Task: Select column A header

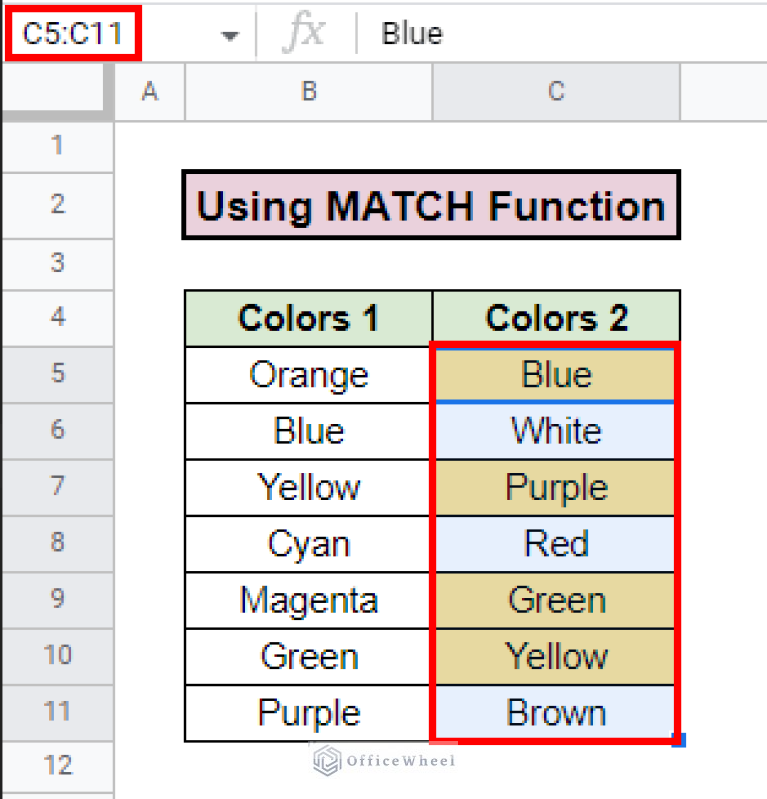Action: click(150, 92)
